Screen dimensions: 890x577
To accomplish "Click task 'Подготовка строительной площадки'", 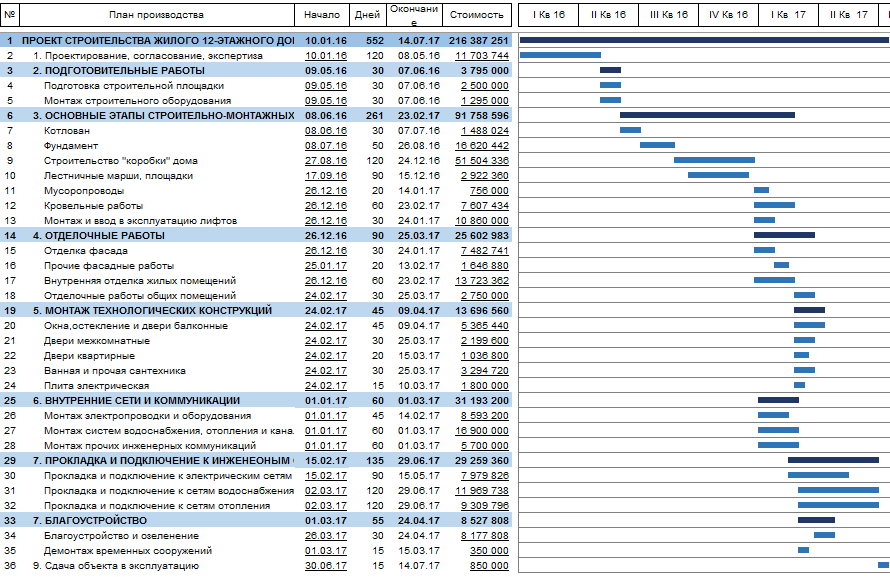I will [x=134, y=86].
